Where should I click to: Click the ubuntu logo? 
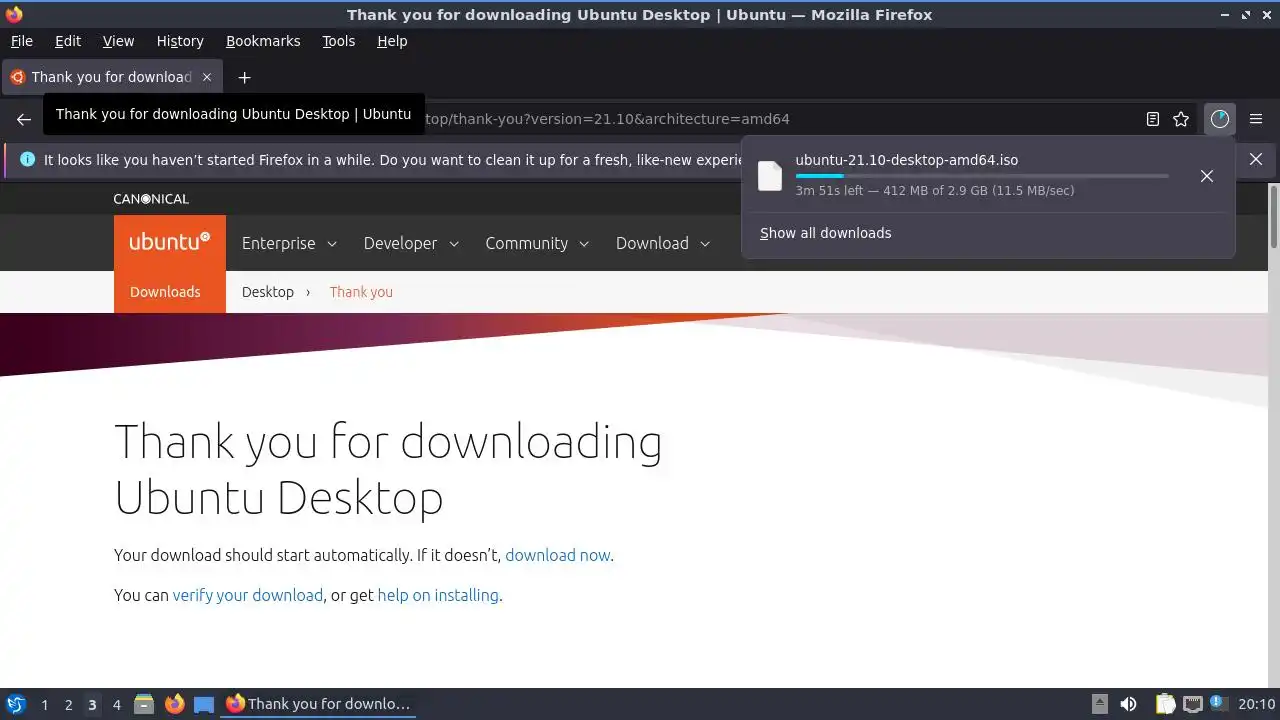170,243
